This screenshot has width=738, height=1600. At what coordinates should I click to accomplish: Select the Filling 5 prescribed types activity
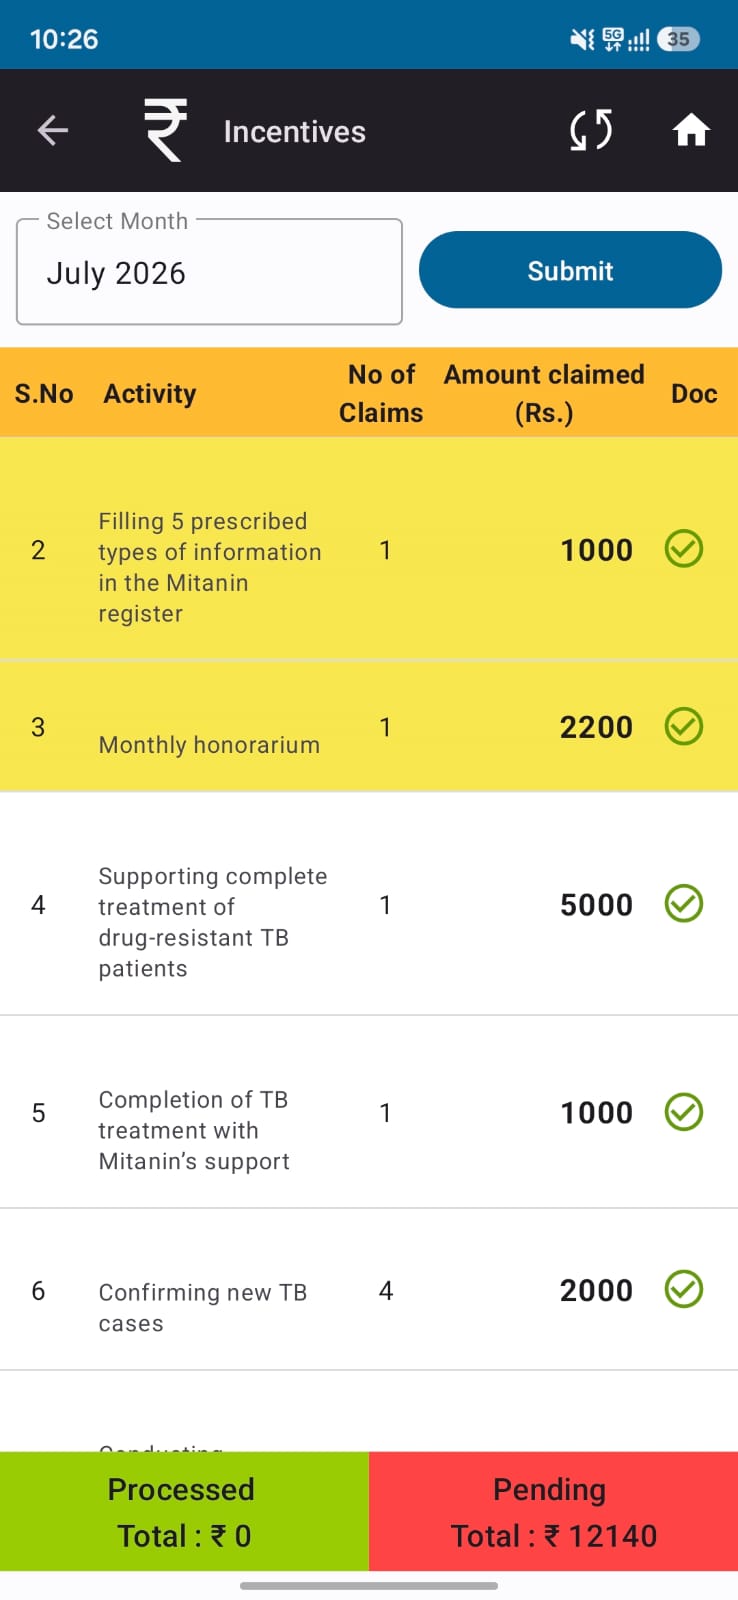(369, 548)
